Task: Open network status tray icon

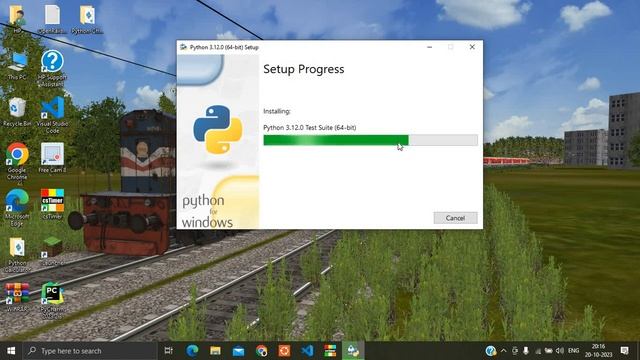Action: click(538, 351)
